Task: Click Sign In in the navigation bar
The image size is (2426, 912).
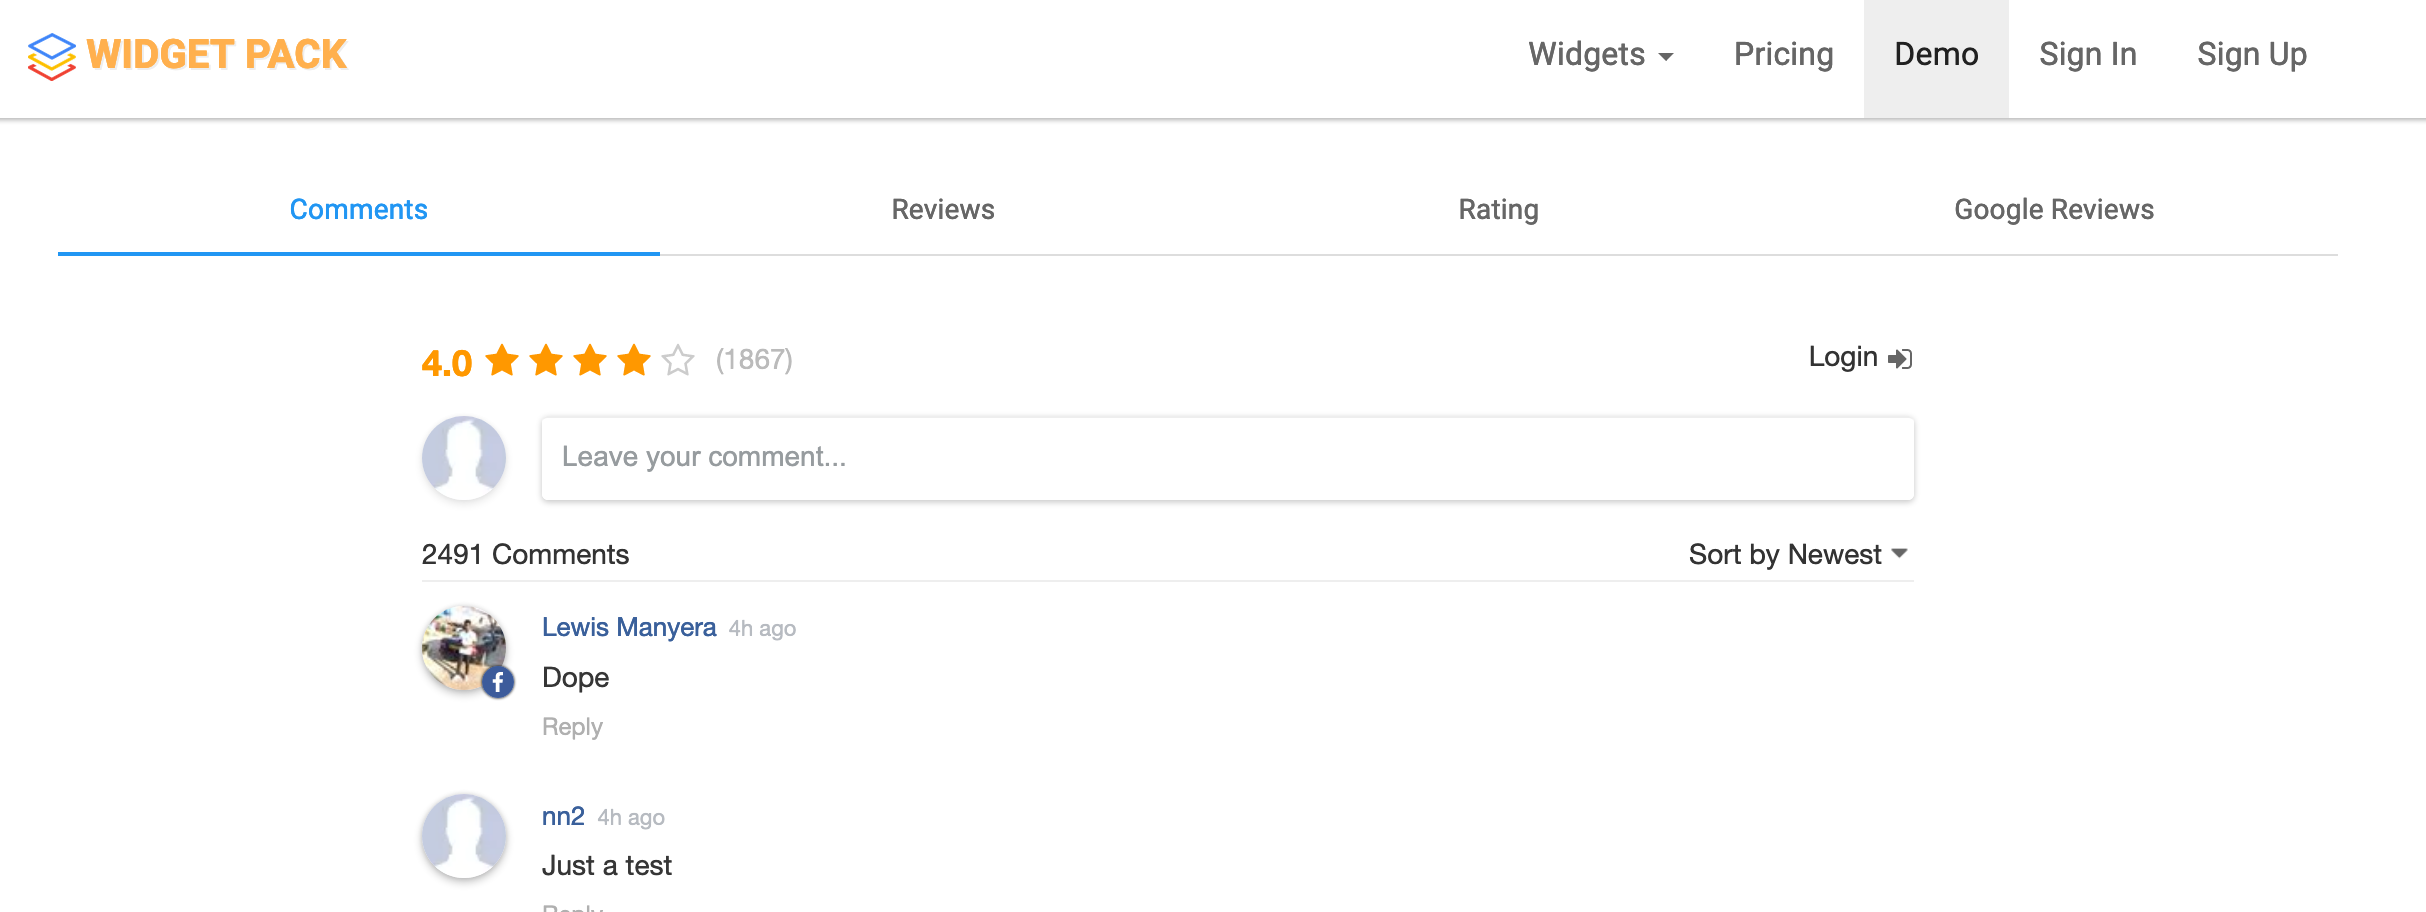Action: tap(2087, 55)
